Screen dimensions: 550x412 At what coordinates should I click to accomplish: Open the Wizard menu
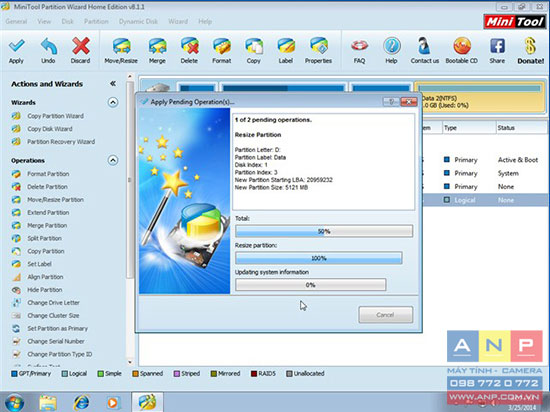(x=178, y=21)
